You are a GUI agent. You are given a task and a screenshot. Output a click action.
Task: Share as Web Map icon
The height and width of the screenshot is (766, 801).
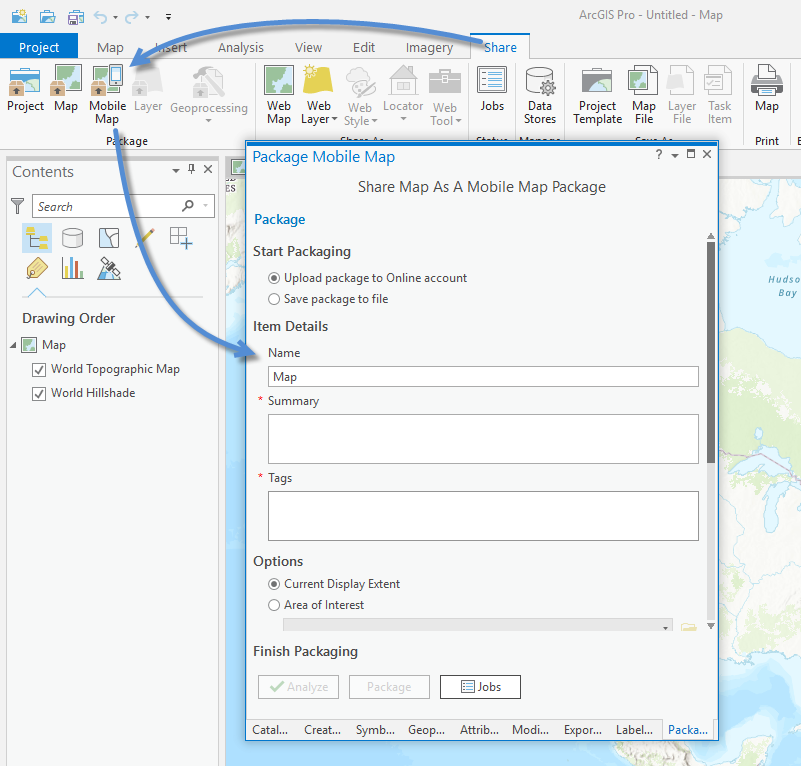[x=278, y=80]
